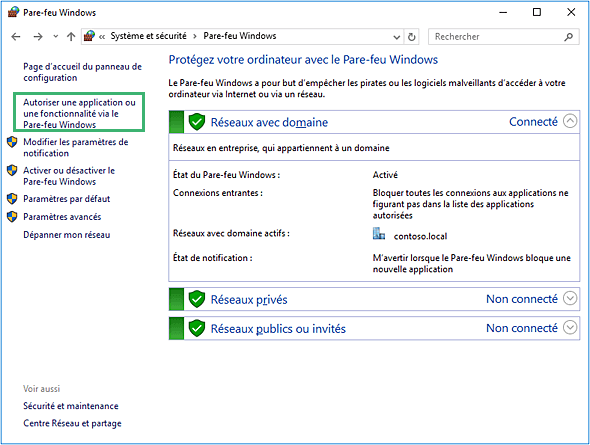Click Voir aussi label
This screenshot has width=590, height=445.
pos(41,389)
